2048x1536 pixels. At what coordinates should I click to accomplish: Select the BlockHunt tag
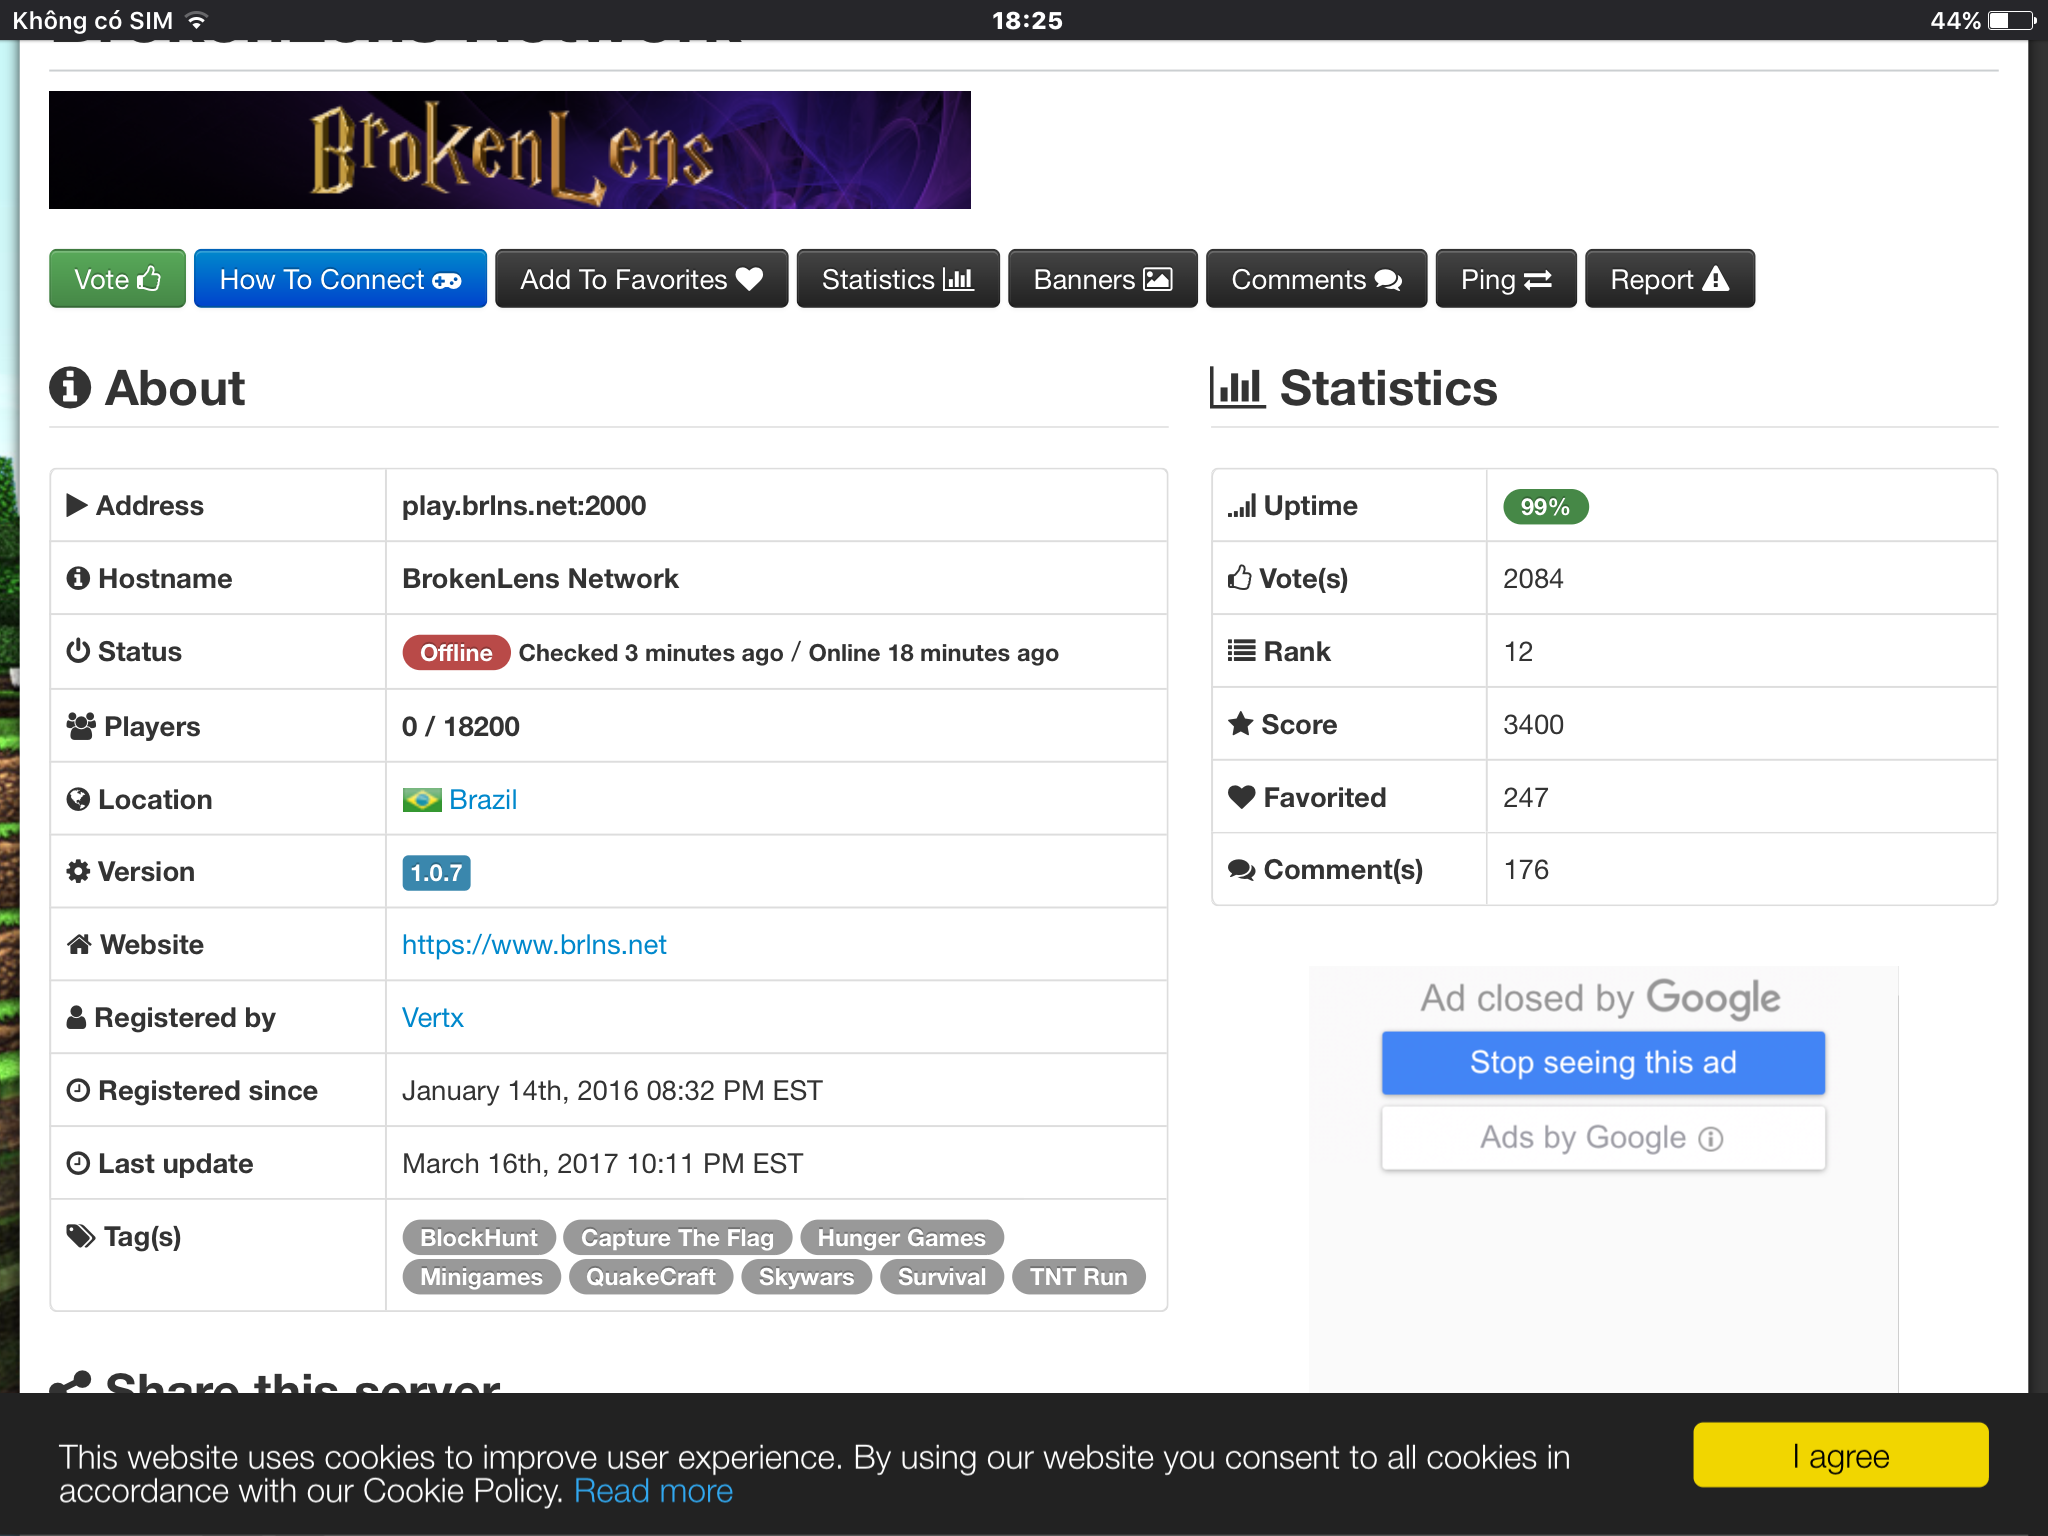tap(478, 1237)
